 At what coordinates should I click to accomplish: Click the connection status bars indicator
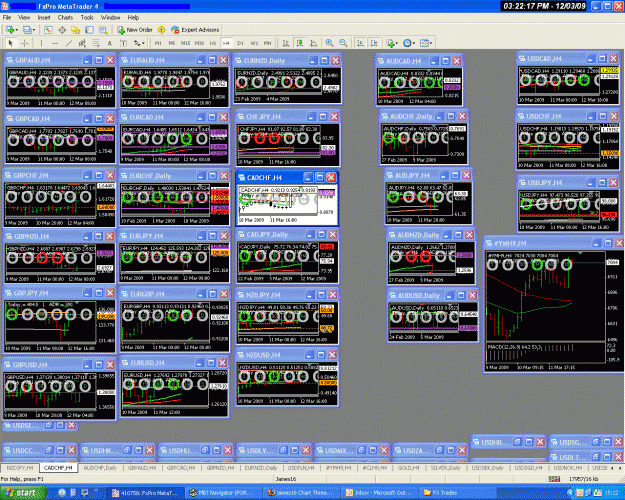point(554,479)
